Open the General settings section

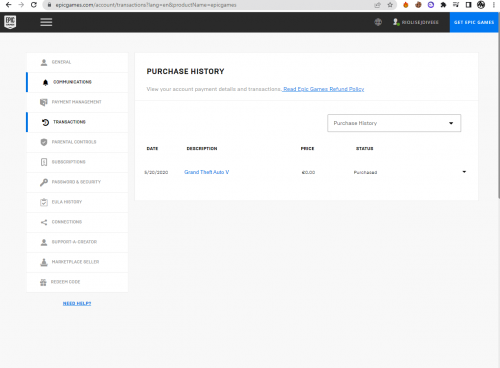77,62
